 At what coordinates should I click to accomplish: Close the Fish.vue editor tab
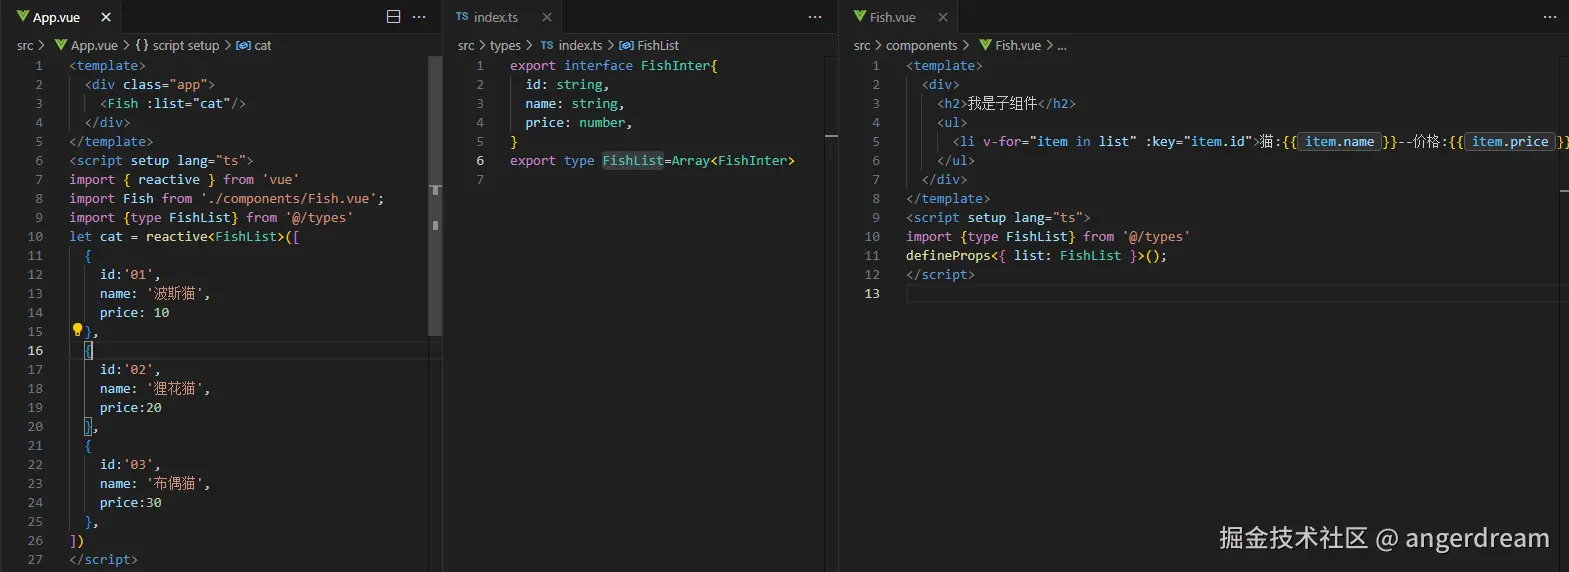[943, 17]
